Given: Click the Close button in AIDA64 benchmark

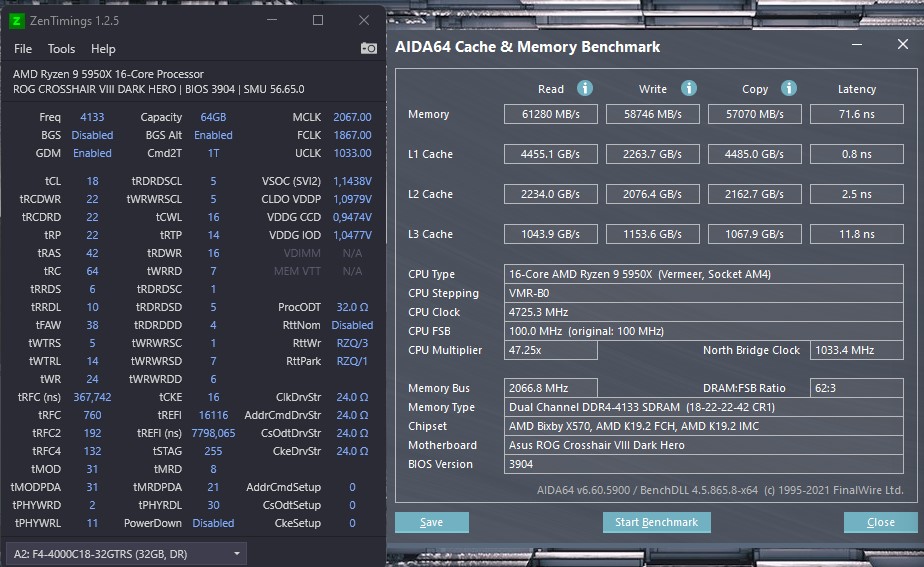Looking at the screenshot, I should [x=881, y=522].
